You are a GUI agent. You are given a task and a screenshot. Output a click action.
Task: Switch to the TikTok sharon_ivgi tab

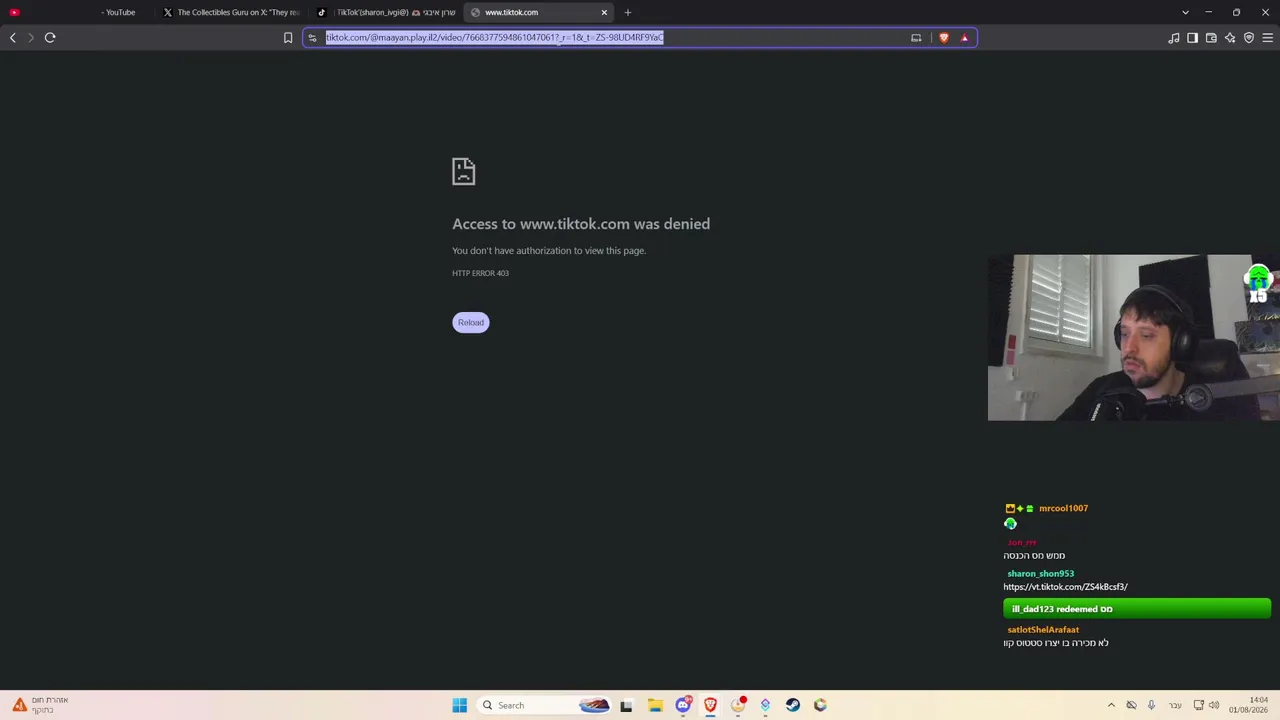(388, 13)
